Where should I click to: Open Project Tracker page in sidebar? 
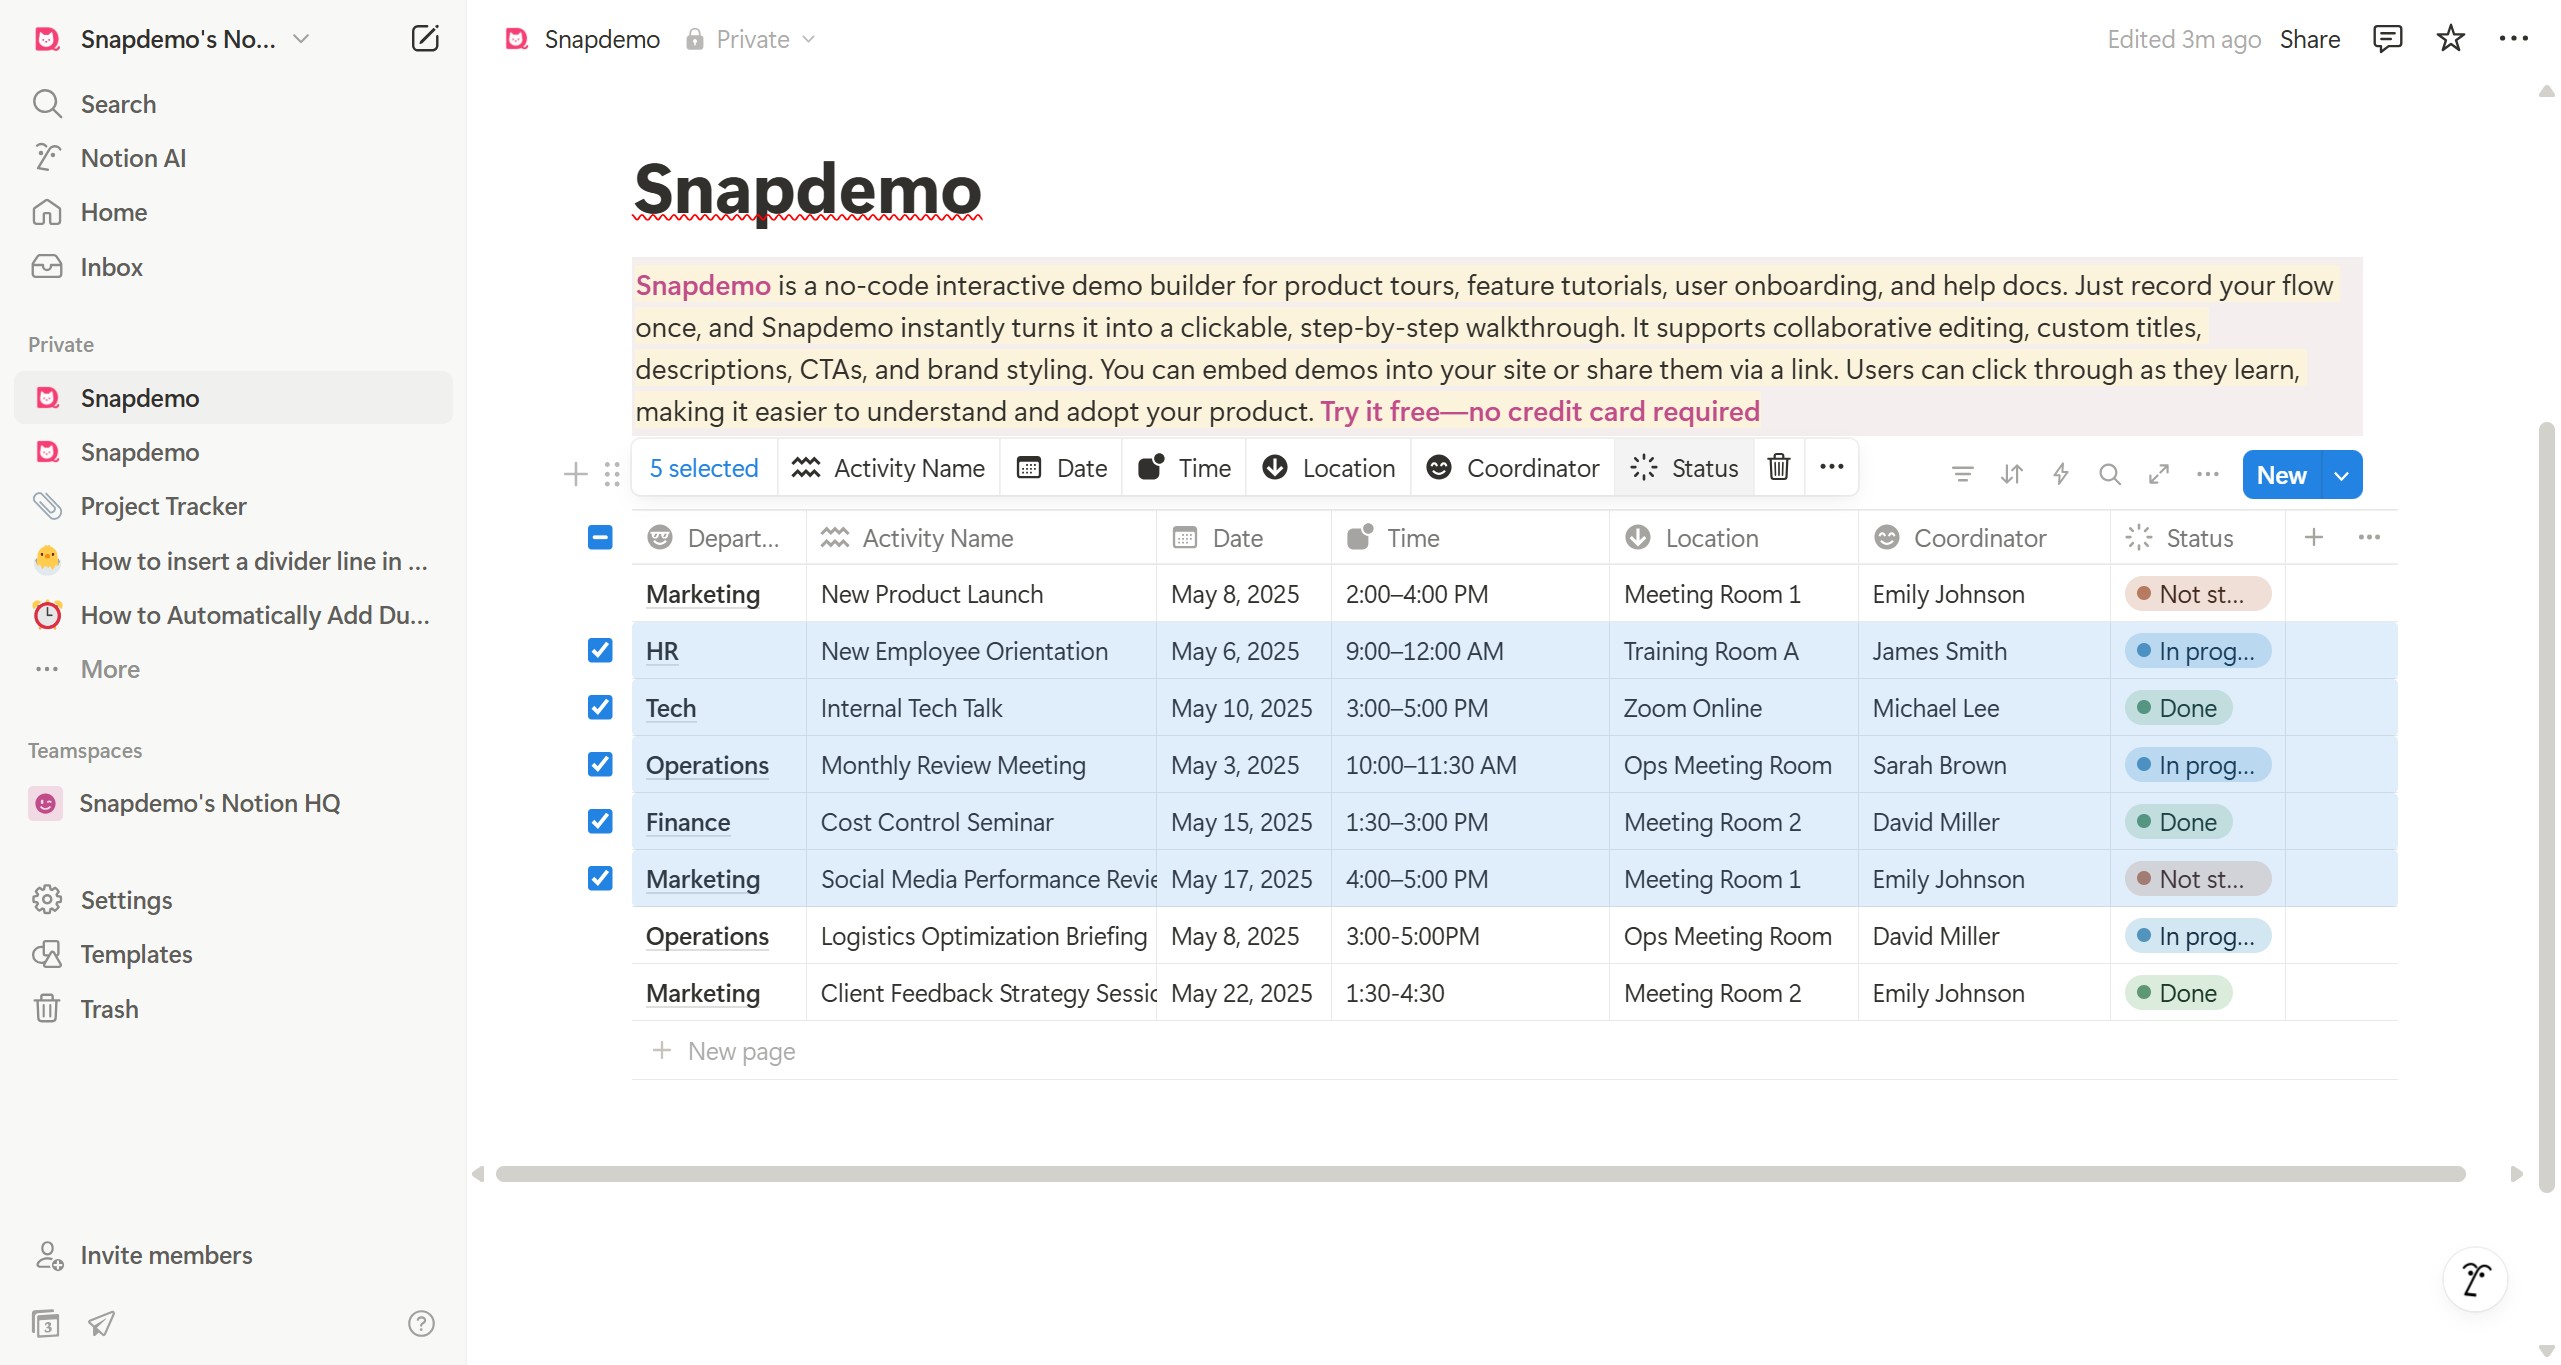tap(233, 506)
